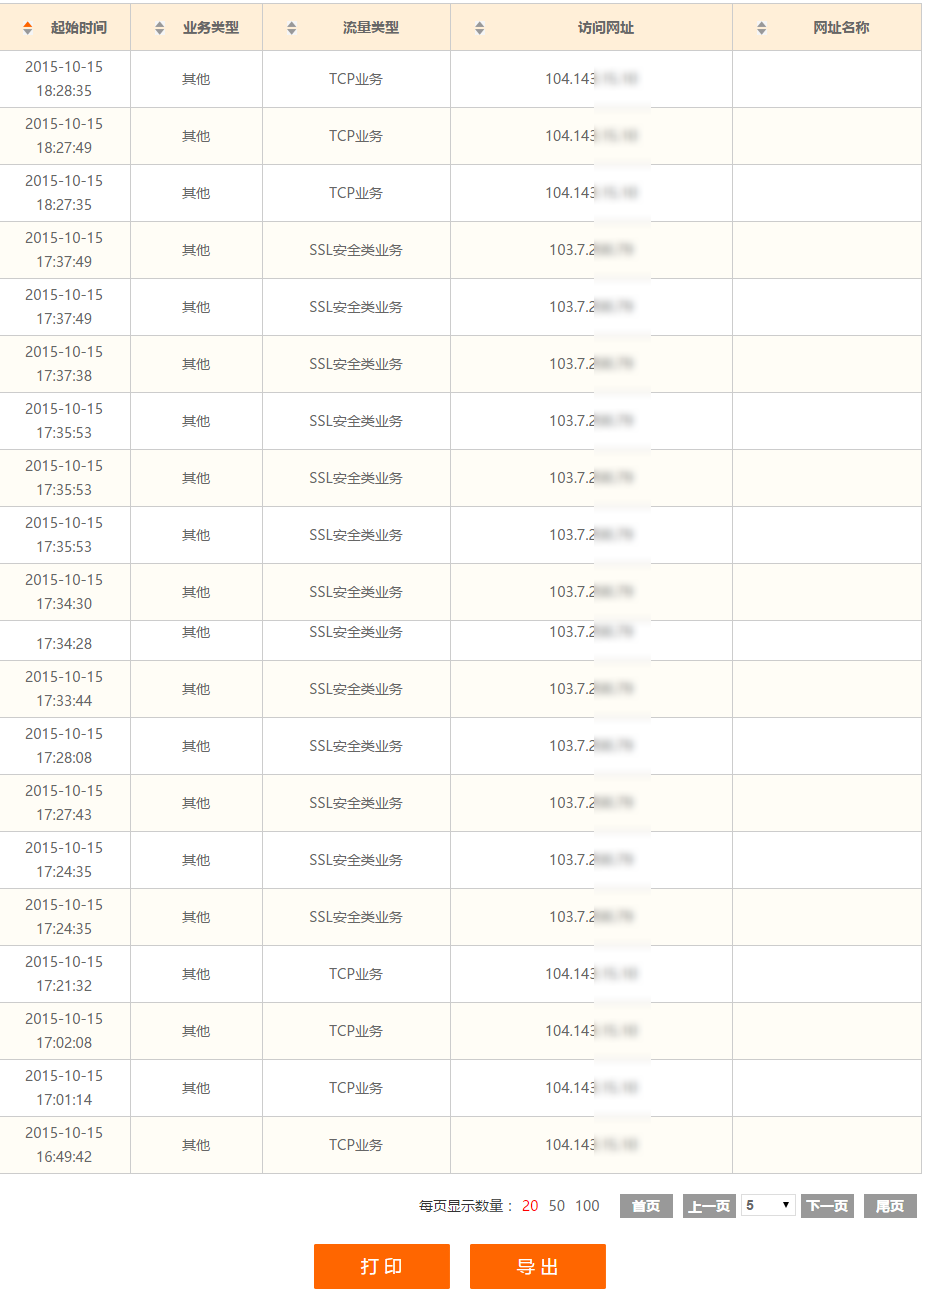Sort the 网址名称 column via its arrows
The height and width of the screenshot is (1307, 926).
pyautogui.click(x=762, y=28)
